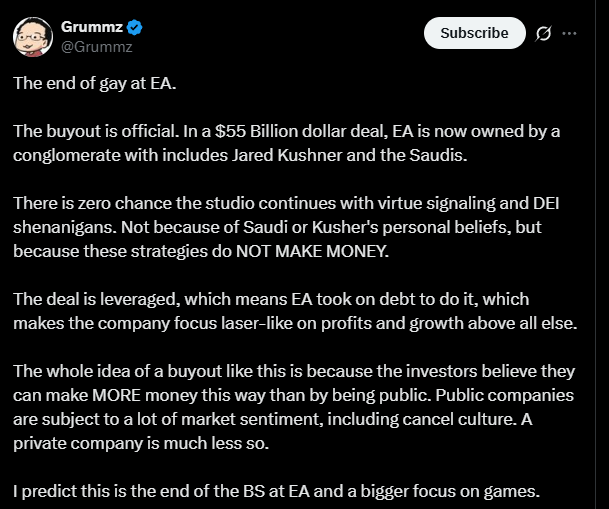Click the blue verified checkmark badge
The width and height of the screenshot is (609, 509).
pos(134,27)
